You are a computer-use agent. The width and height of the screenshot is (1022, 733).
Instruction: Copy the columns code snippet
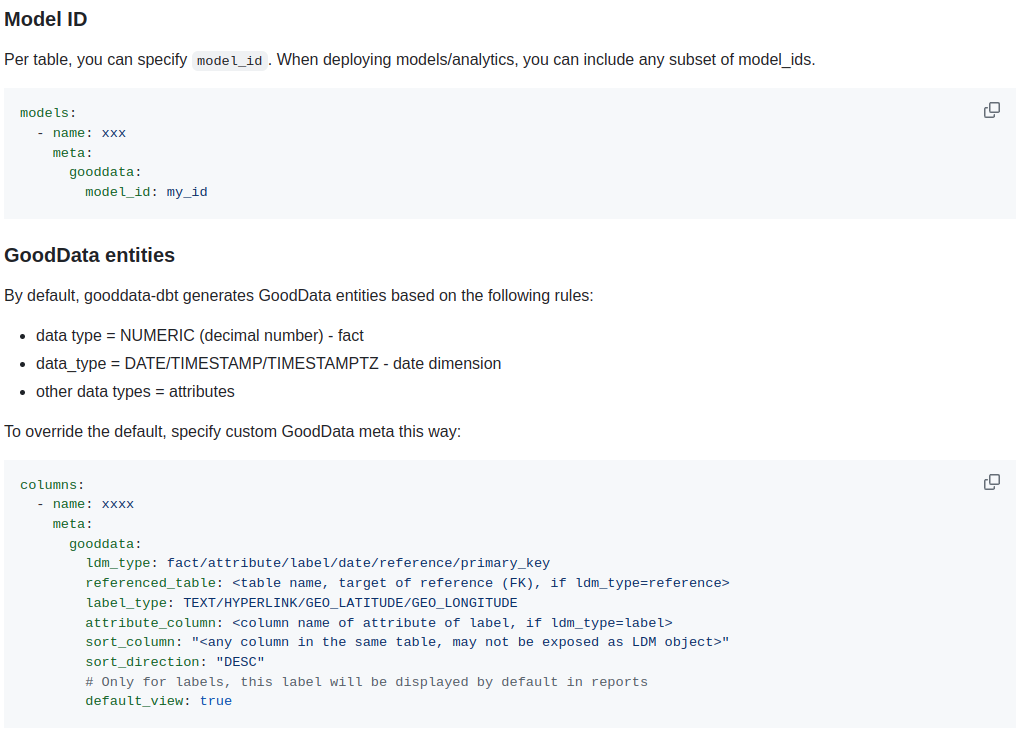(x=991, y=482)
